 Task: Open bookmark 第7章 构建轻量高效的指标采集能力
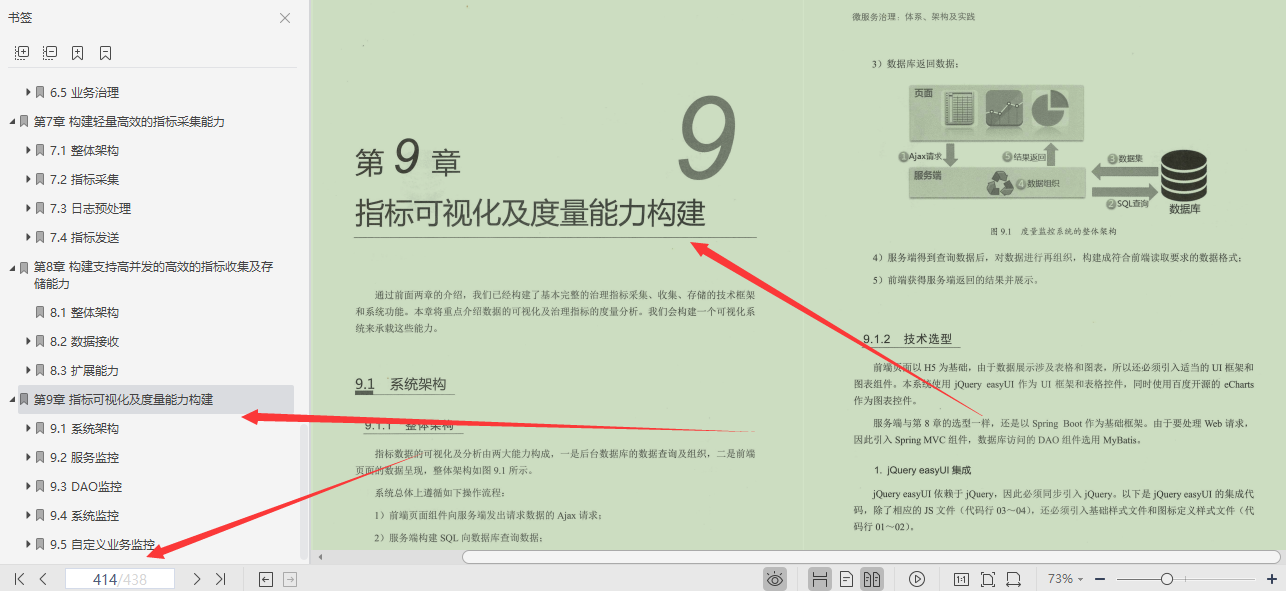click(129, 121)
